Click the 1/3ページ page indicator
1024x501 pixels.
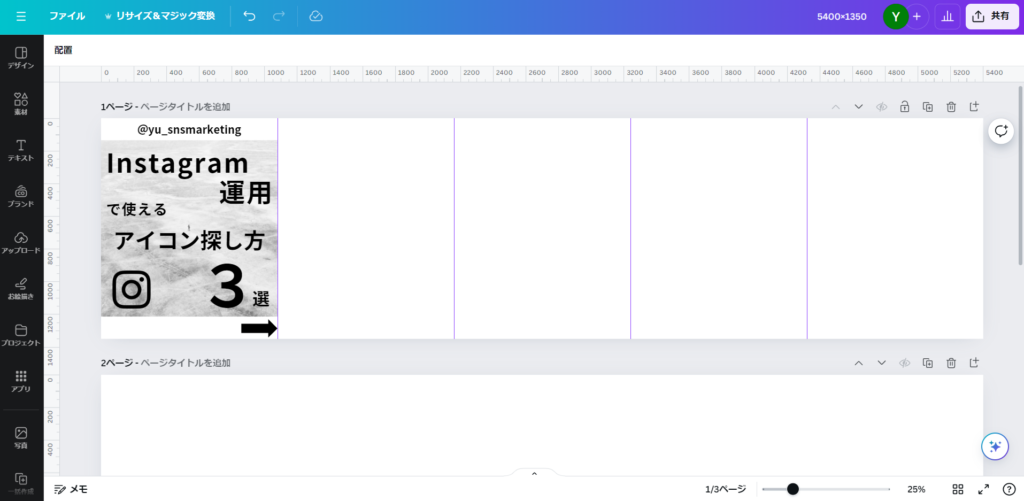pyautogui.click(x=725, y=489)
